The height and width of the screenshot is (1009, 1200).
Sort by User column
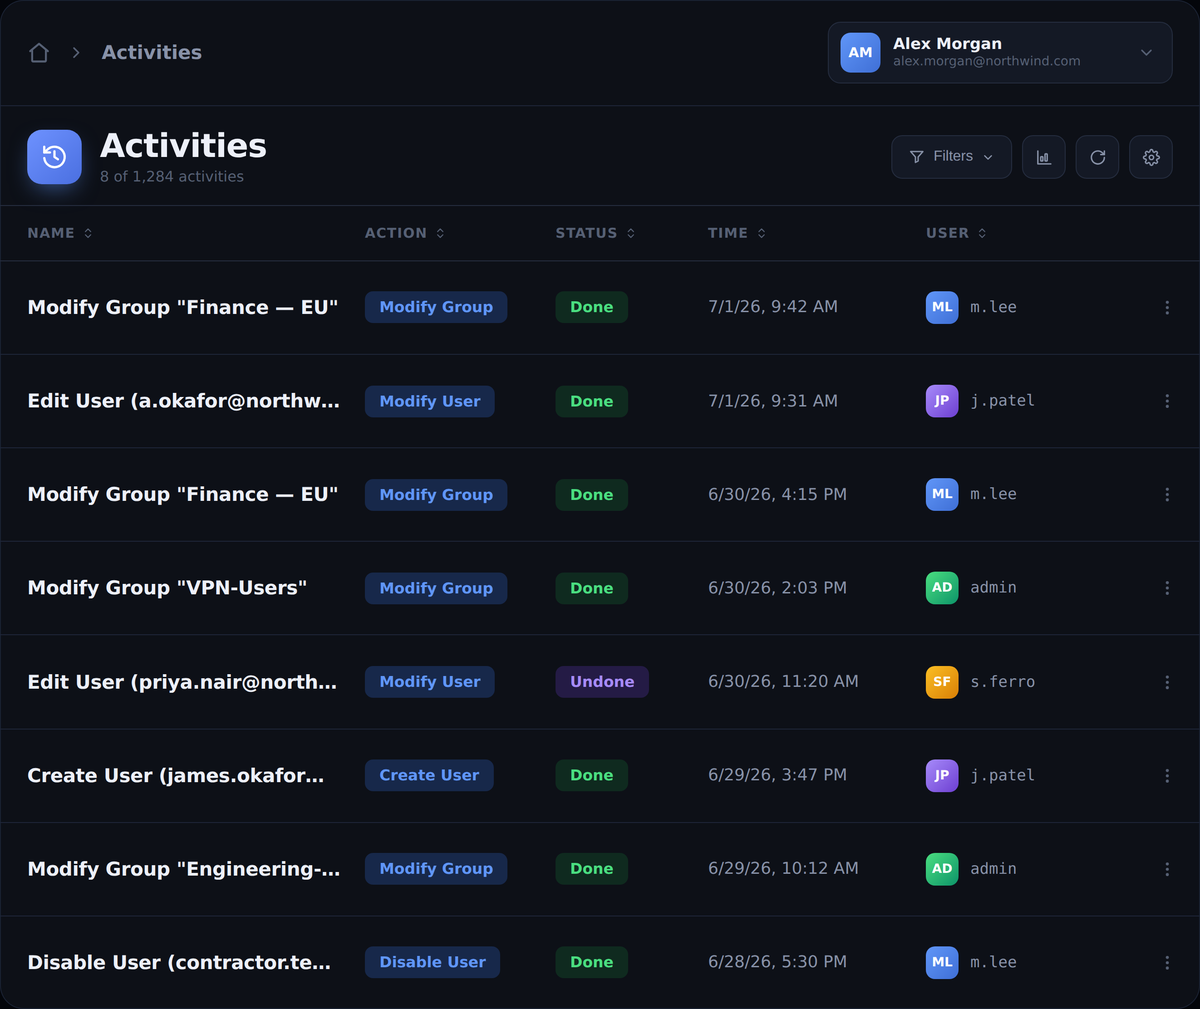pos(956,233)
